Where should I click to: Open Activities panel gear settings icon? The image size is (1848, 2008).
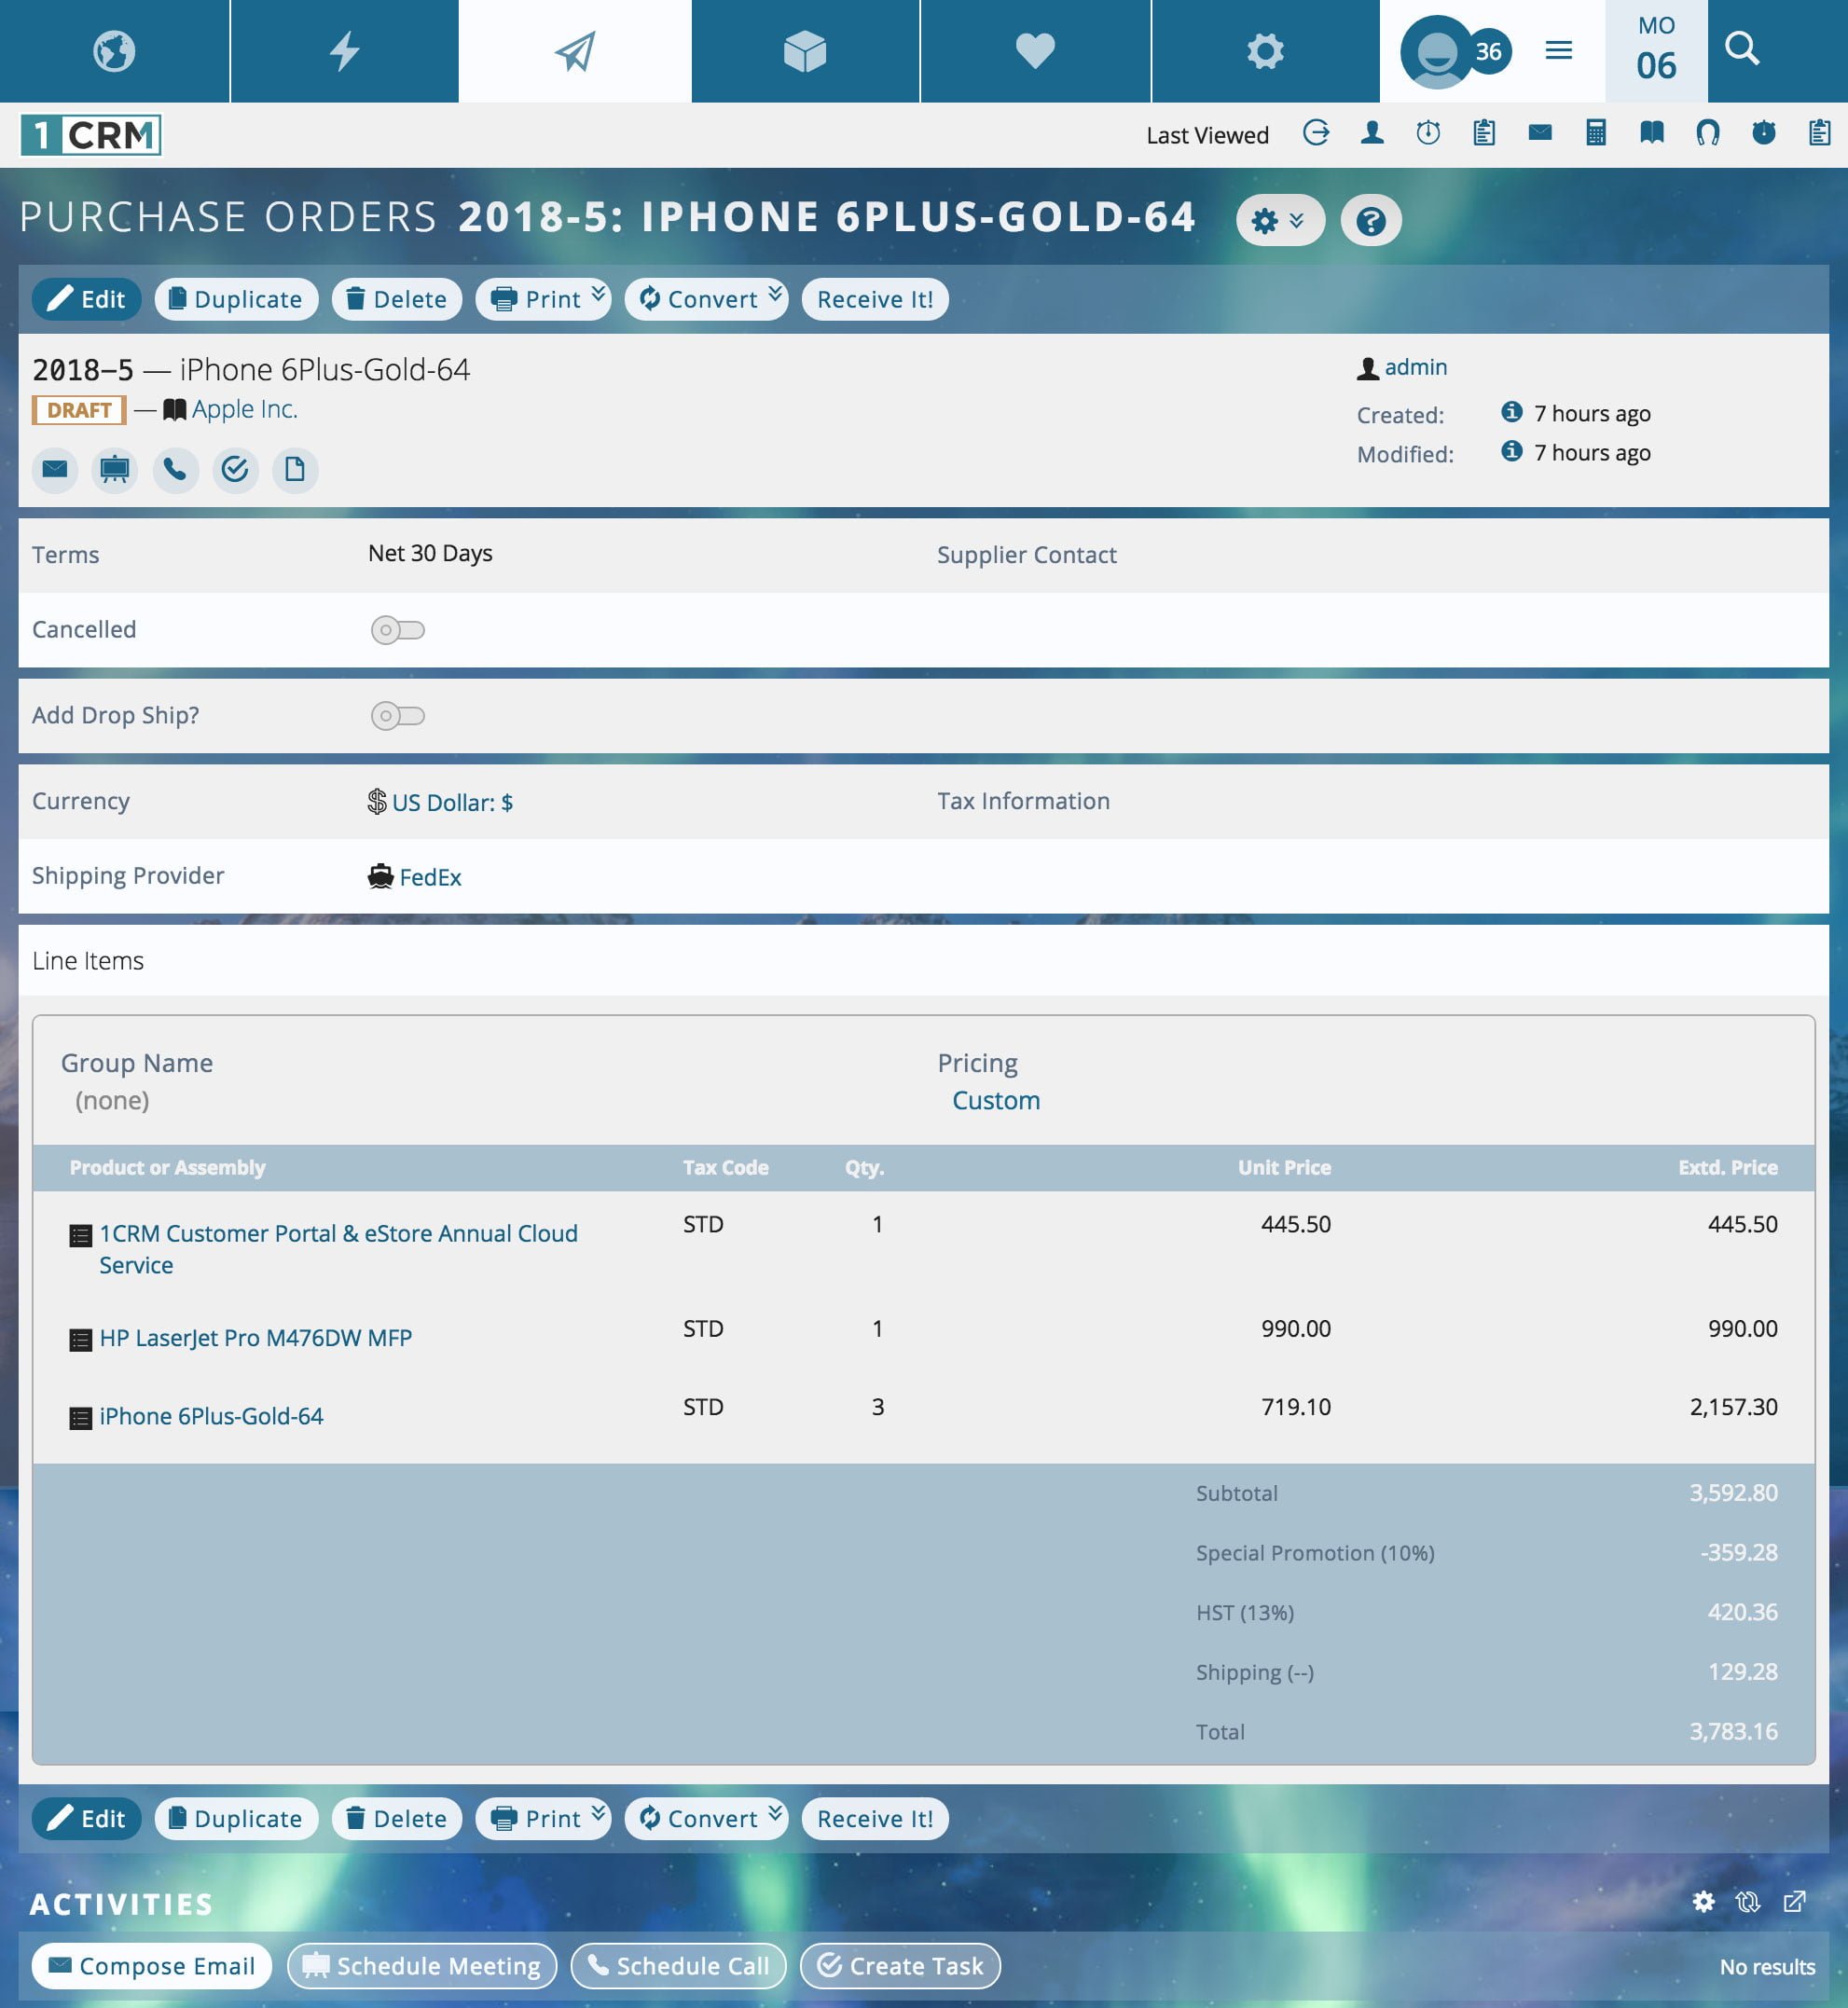[1704, 1902]
